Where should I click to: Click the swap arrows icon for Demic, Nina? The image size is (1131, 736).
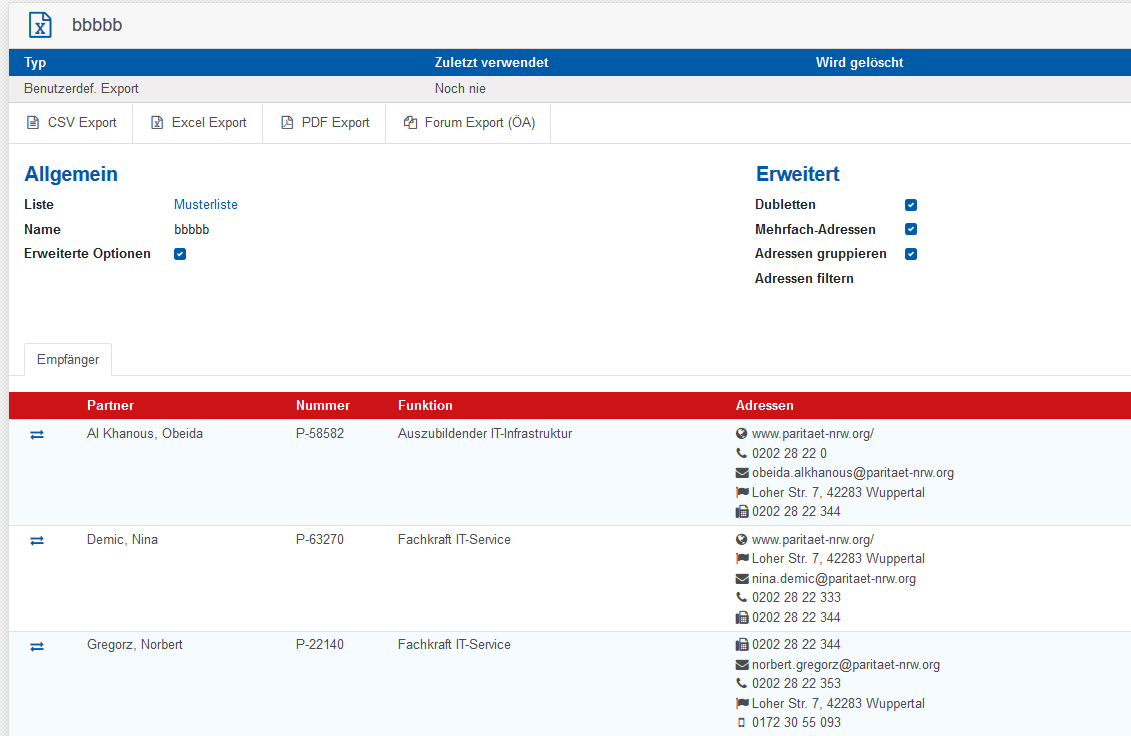tap(37, 540)
